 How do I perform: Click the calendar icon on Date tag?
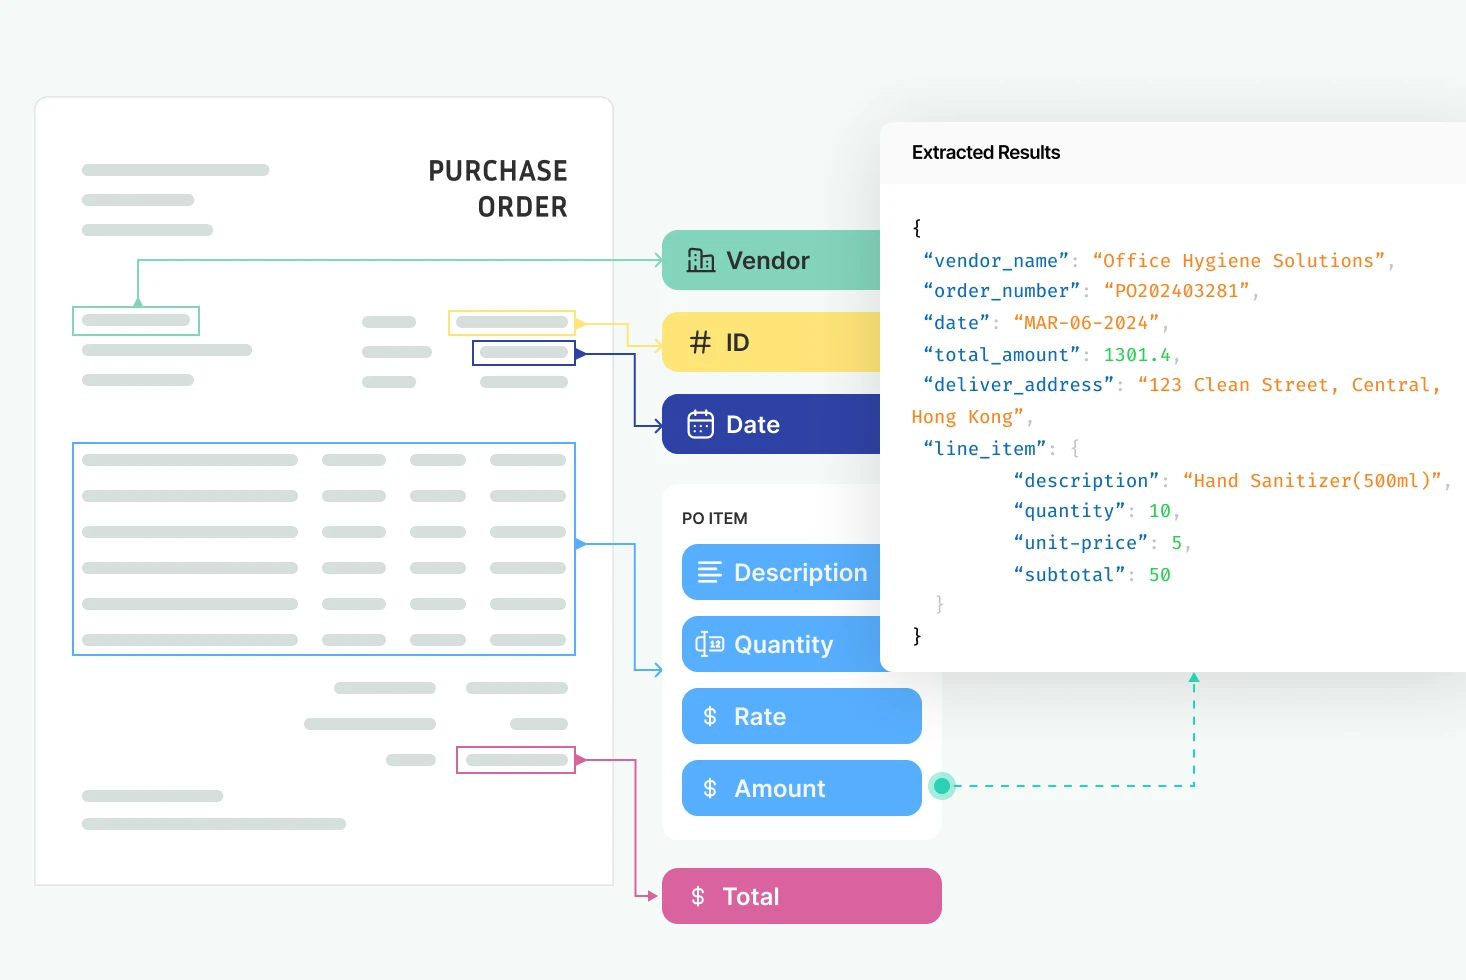coord(700,425)
